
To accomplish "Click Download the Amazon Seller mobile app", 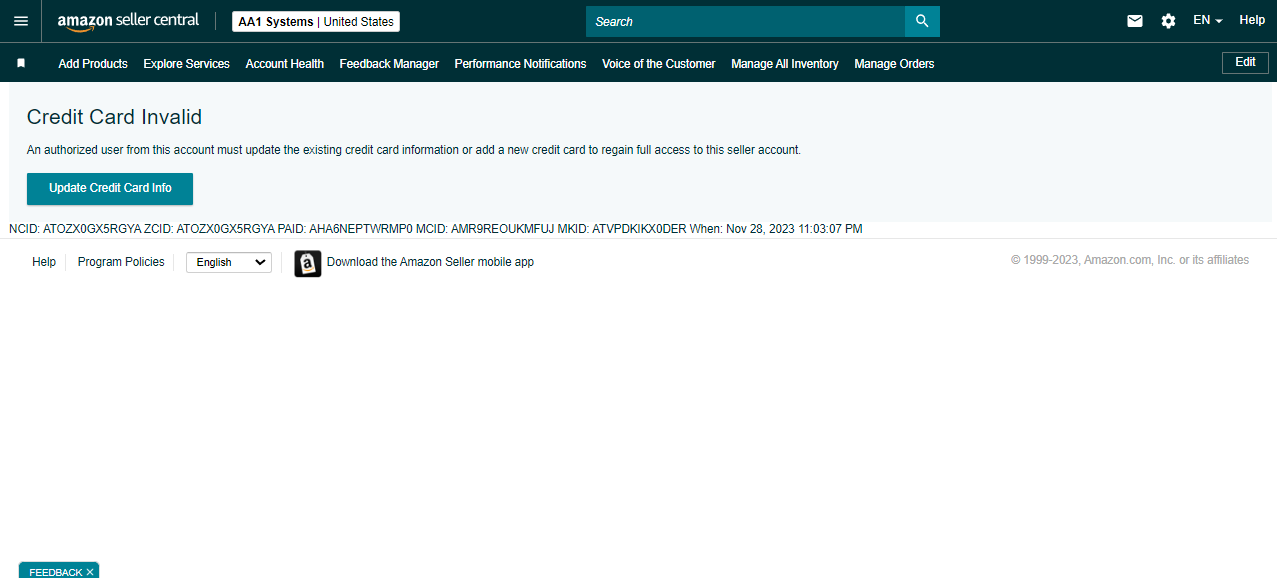I will pyautogui.click(x=430, y=262).
